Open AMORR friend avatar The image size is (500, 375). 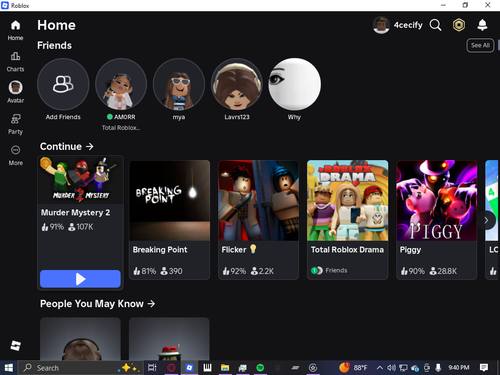[121, 84]
